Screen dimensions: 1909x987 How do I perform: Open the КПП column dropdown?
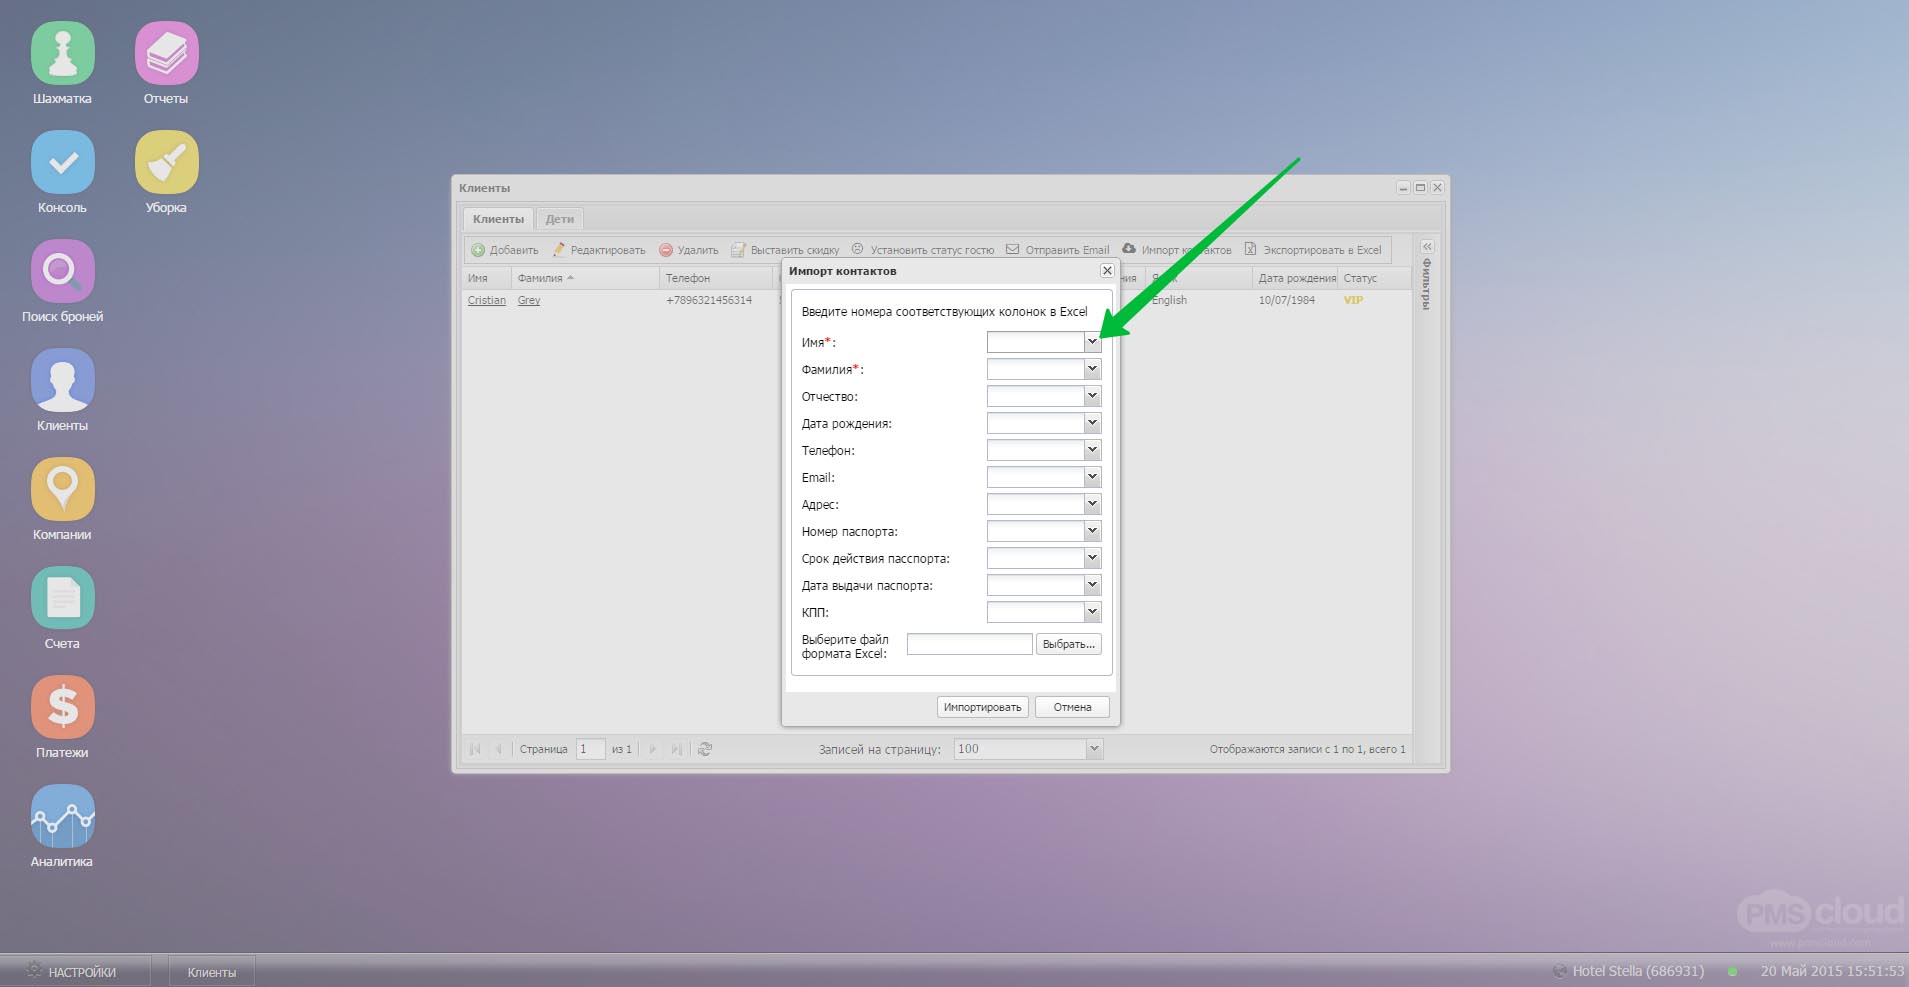(x=1092, y=612)
